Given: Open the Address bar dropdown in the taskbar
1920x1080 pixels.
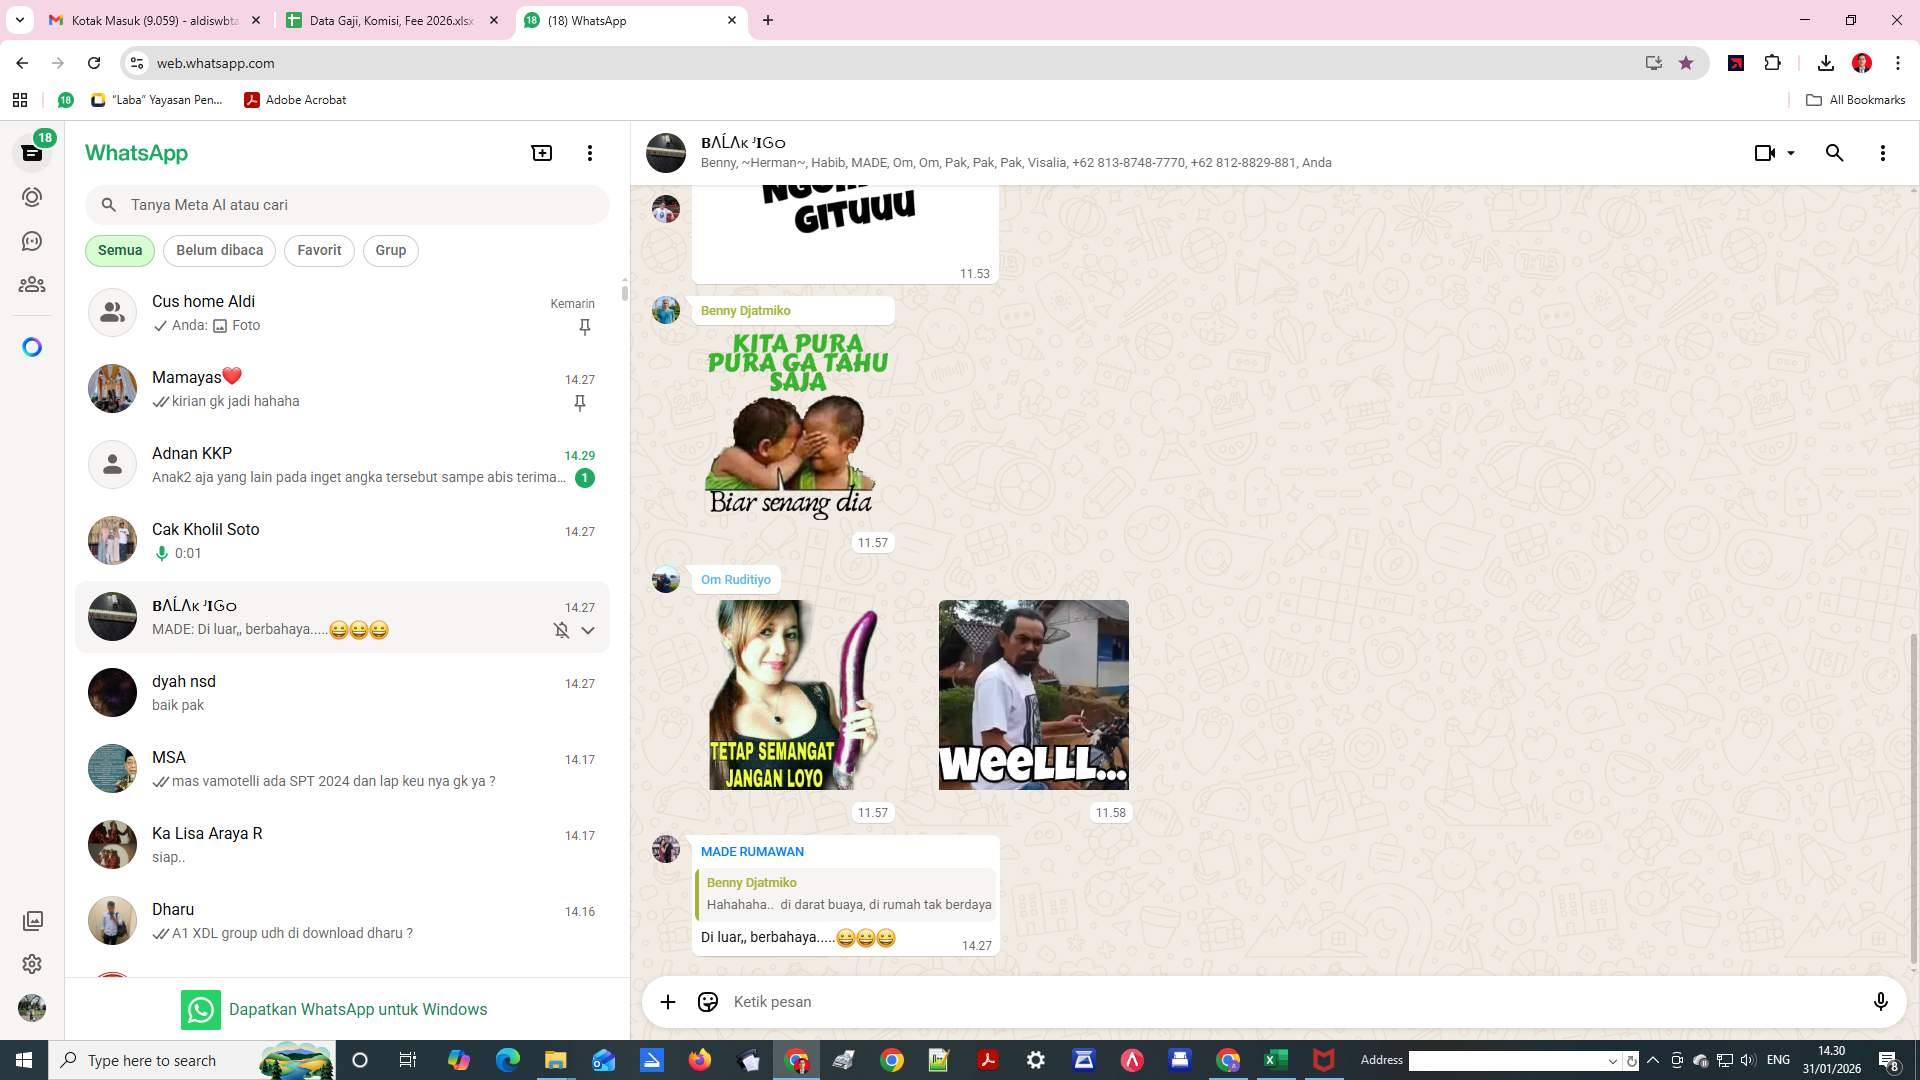Looking at the screenshot, I should pos(1614,1060).
